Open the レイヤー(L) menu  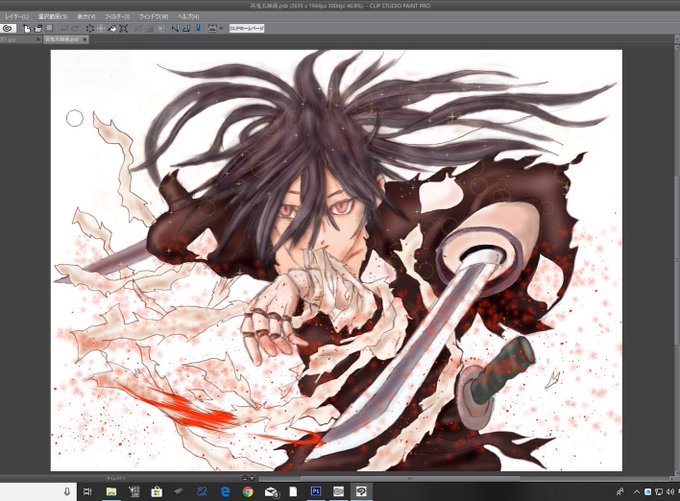[17, 16]
